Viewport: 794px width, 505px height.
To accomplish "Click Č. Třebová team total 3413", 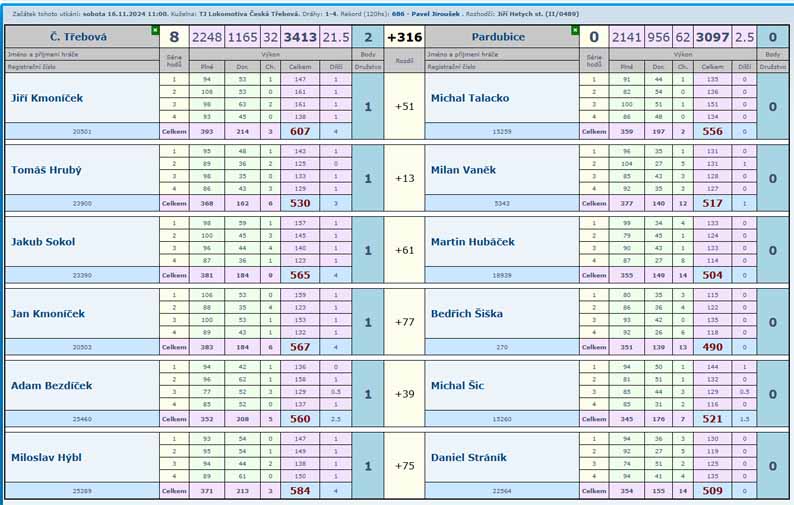I will pyautogui.click(x=300, y=37).
